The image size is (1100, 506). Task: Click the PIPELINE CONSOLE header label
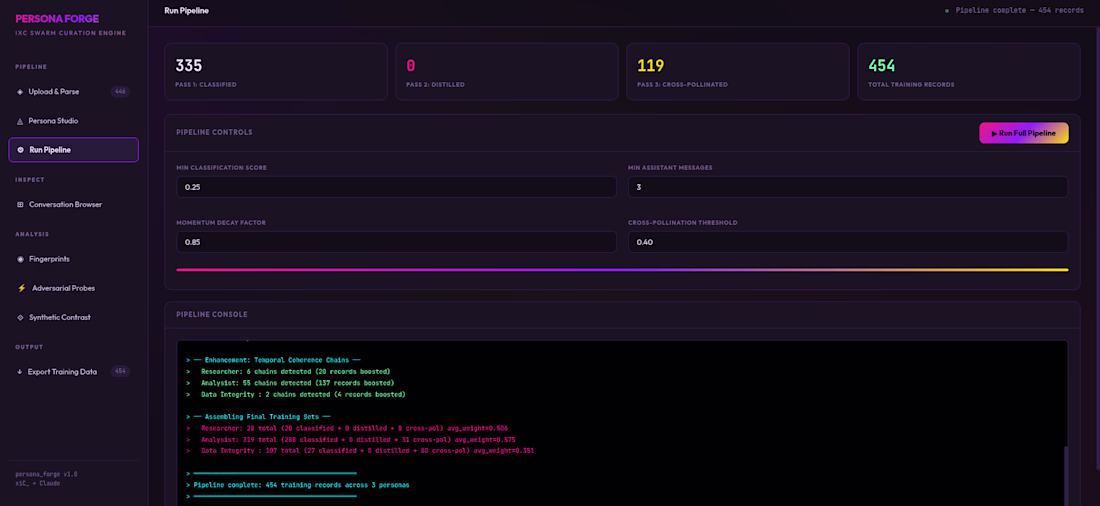(x=212, y=314)
